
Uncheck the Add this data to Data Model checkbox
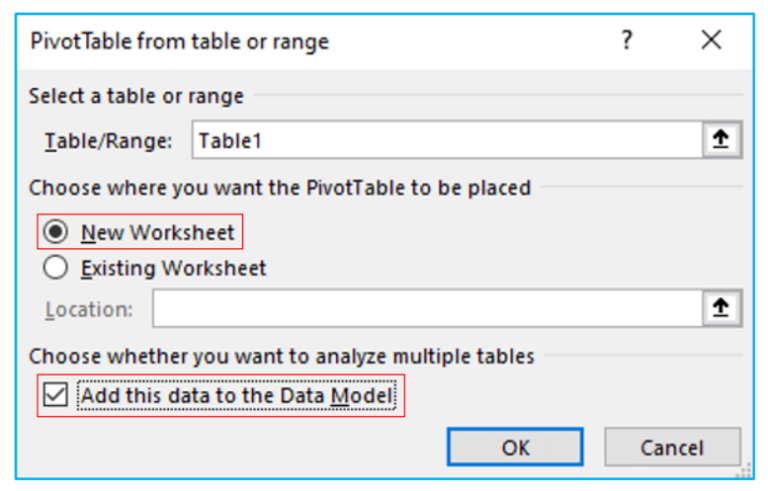(x=55, y=395)
